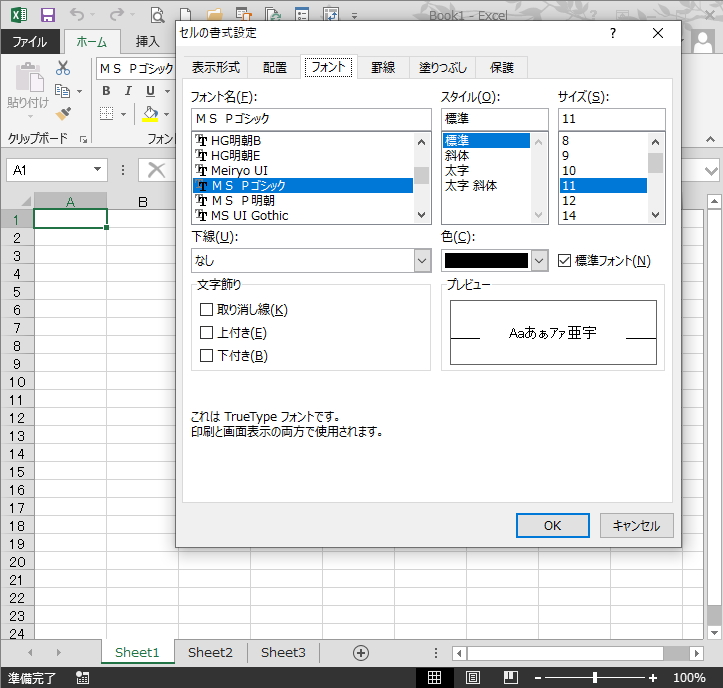Select size 14 in size list
The height and width of the screenshot is (688, 723).
603,216
